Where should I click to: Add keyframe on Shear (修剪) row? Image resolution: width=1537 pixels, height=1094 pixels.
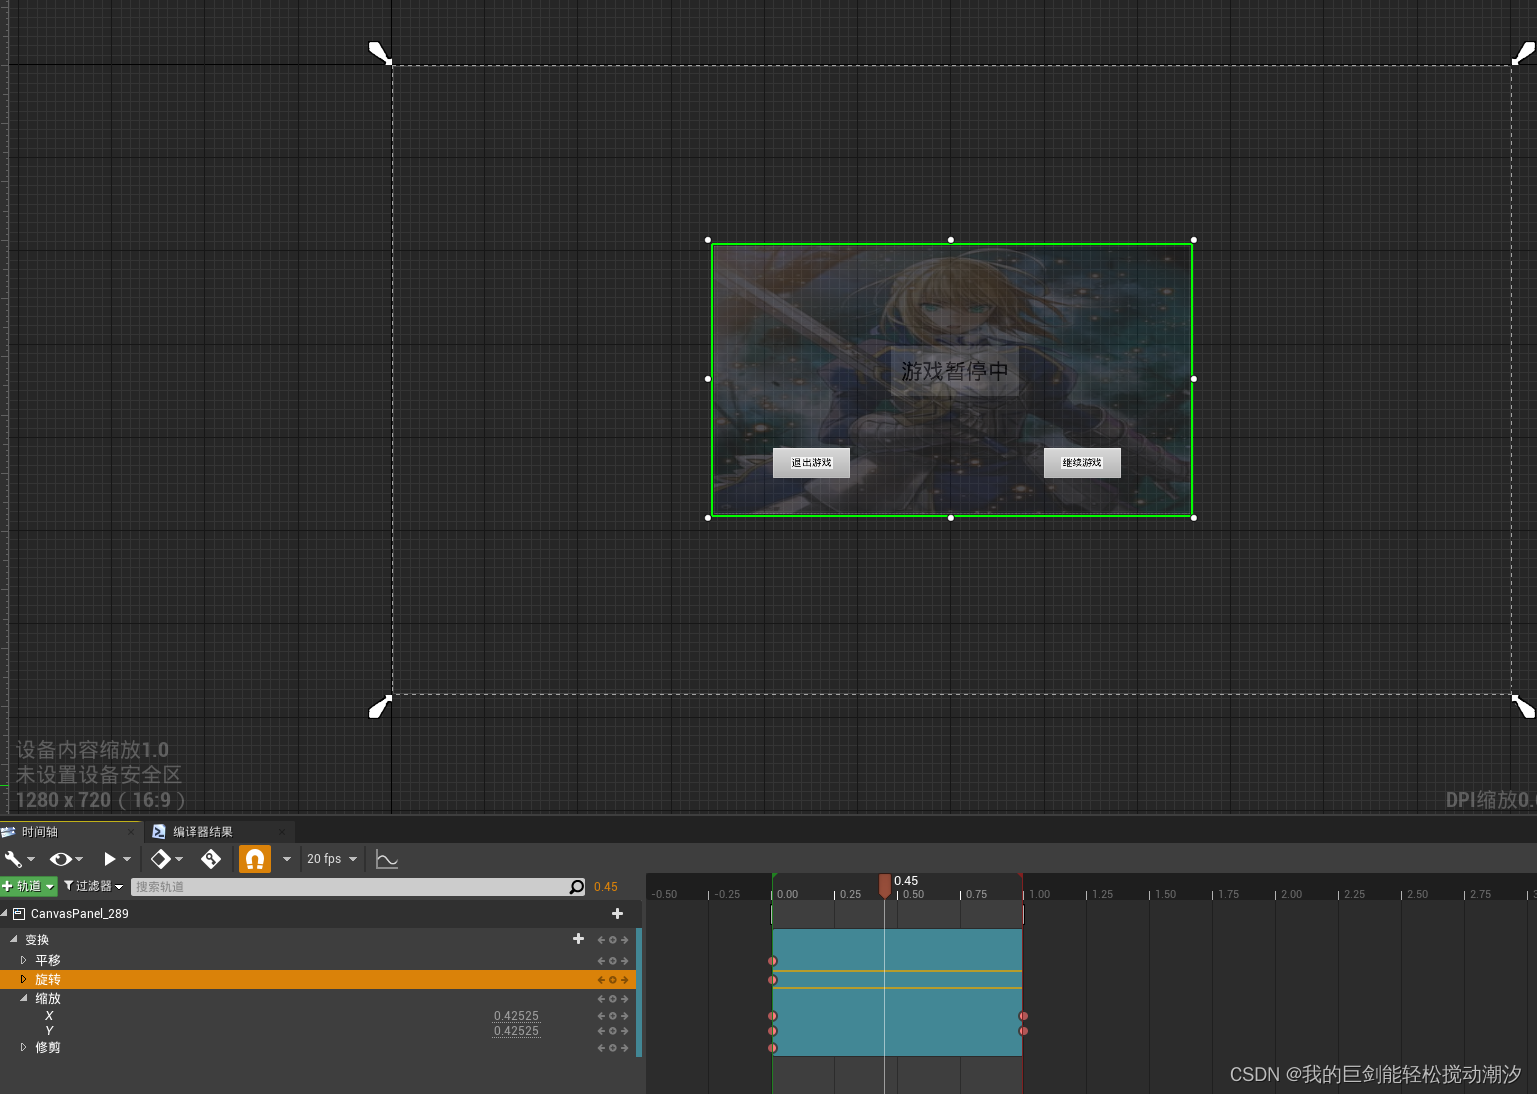coord(613,1048)
